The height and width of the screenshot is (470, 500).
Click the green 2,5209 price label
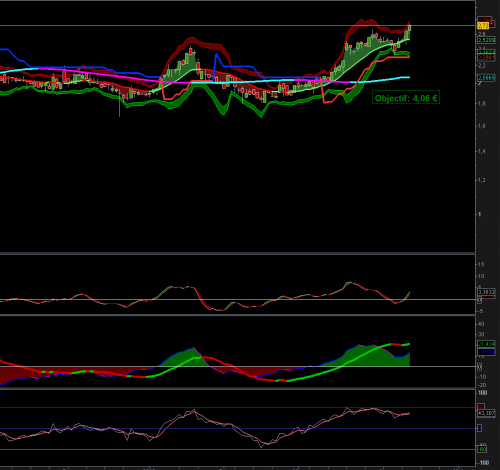tap(486, 40)
